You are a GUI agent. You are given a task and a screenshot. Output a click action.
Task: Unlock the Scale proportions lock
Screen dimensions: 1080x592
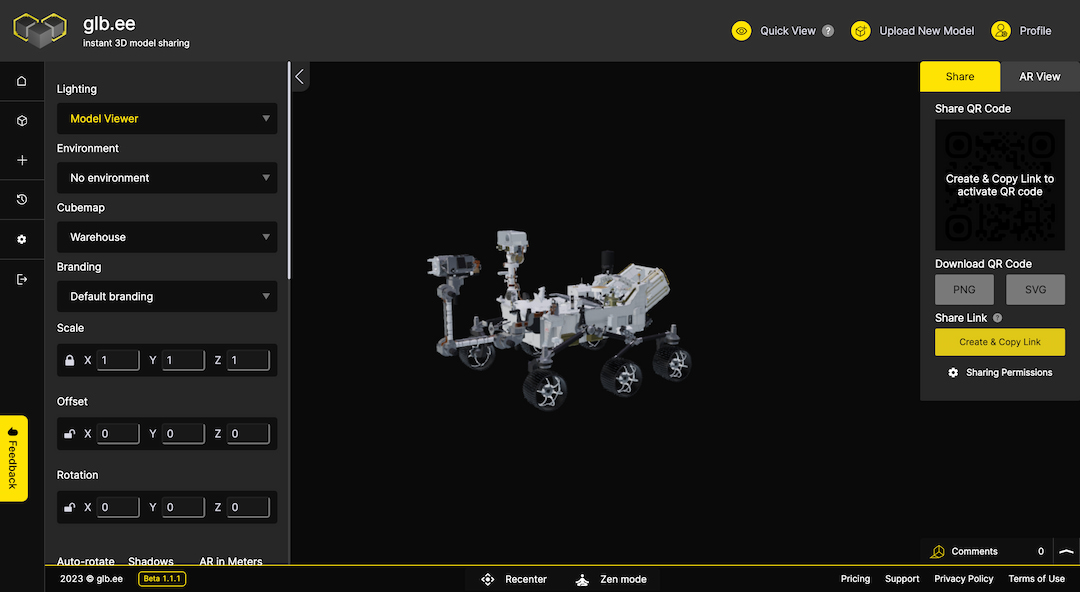click(70, 360)
